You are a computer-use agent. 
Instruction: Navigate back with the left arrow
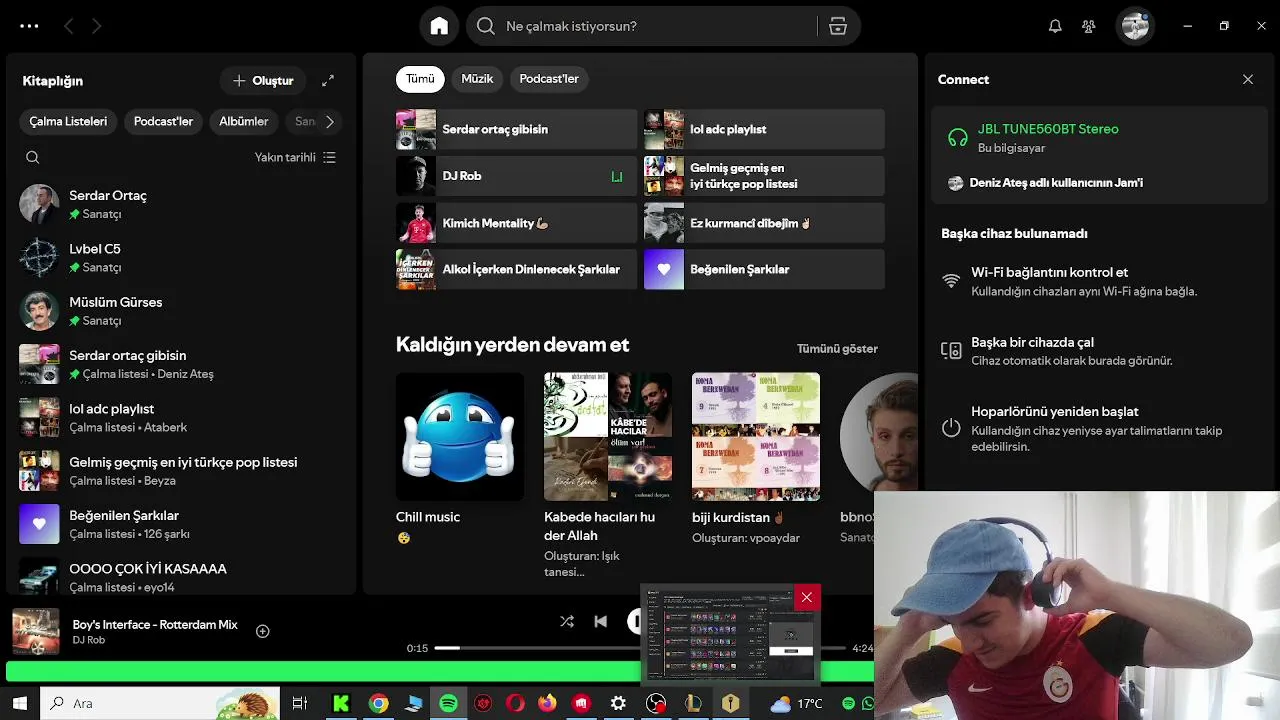pyautogui.click(x=69, y=26)
